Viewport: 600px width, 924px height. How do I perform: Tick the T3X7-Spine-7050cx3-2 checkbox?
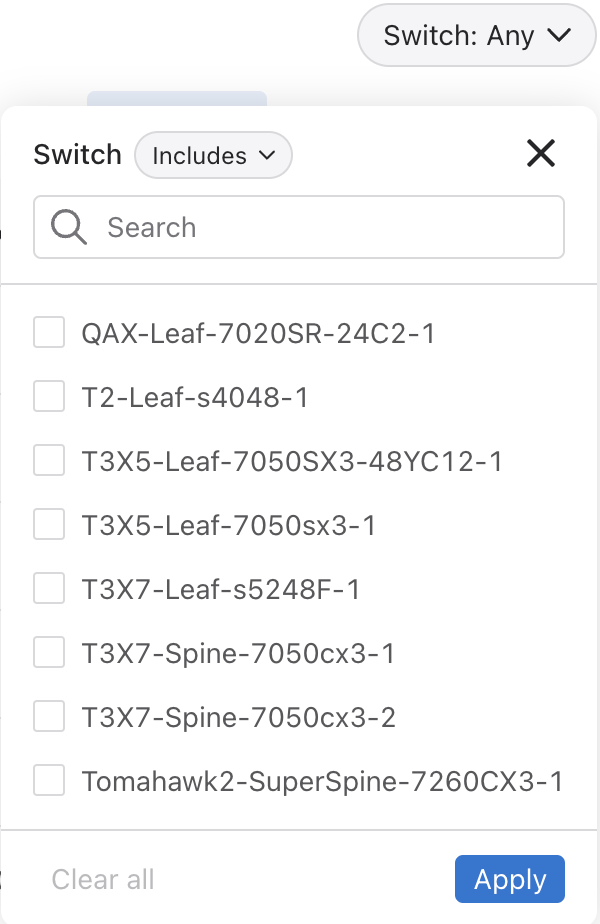tap(49, 717)
